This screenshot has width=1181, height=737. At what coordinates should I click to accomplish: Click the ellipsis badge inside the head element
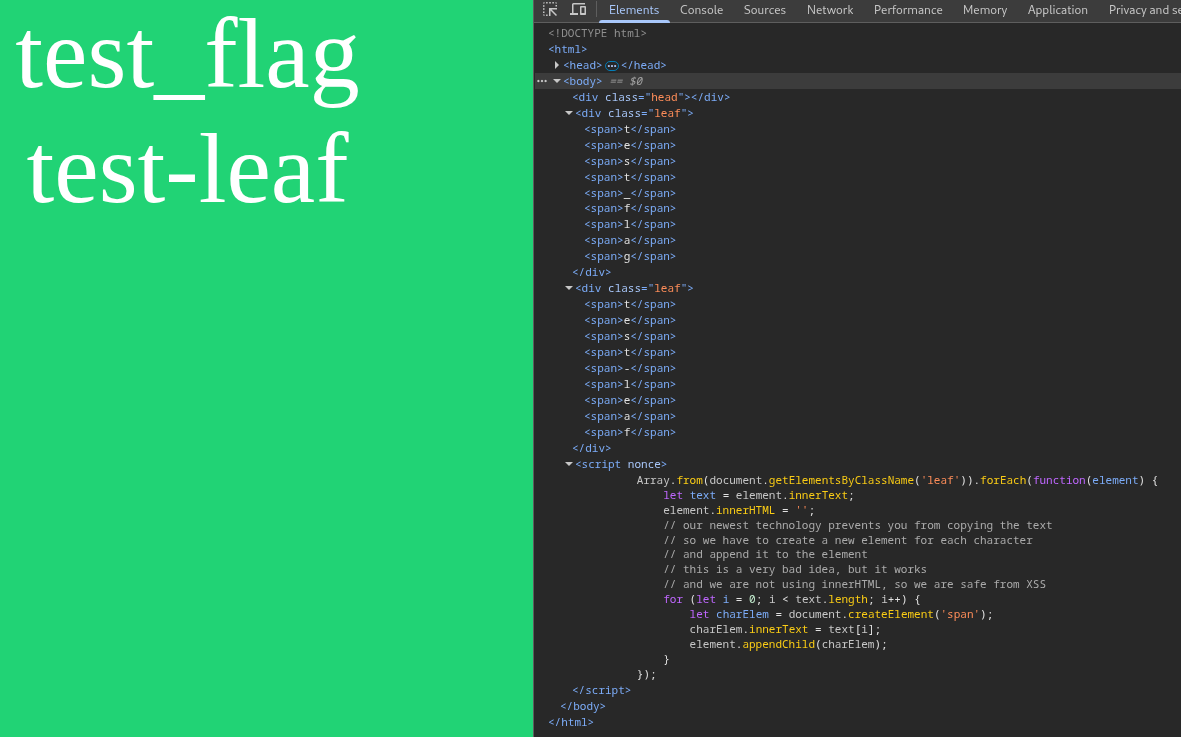coord(610,65)
